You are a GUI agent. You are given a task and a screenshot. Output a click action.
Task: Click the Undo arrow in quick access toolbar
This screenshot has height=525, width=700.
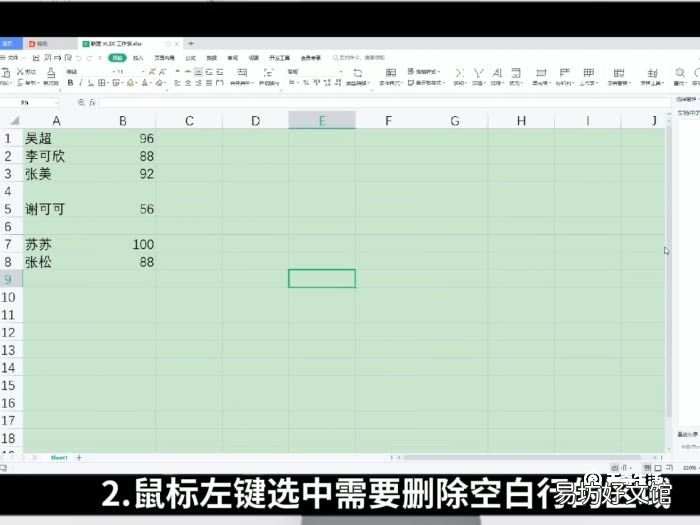pyautogui.click(x=78, y=58)
